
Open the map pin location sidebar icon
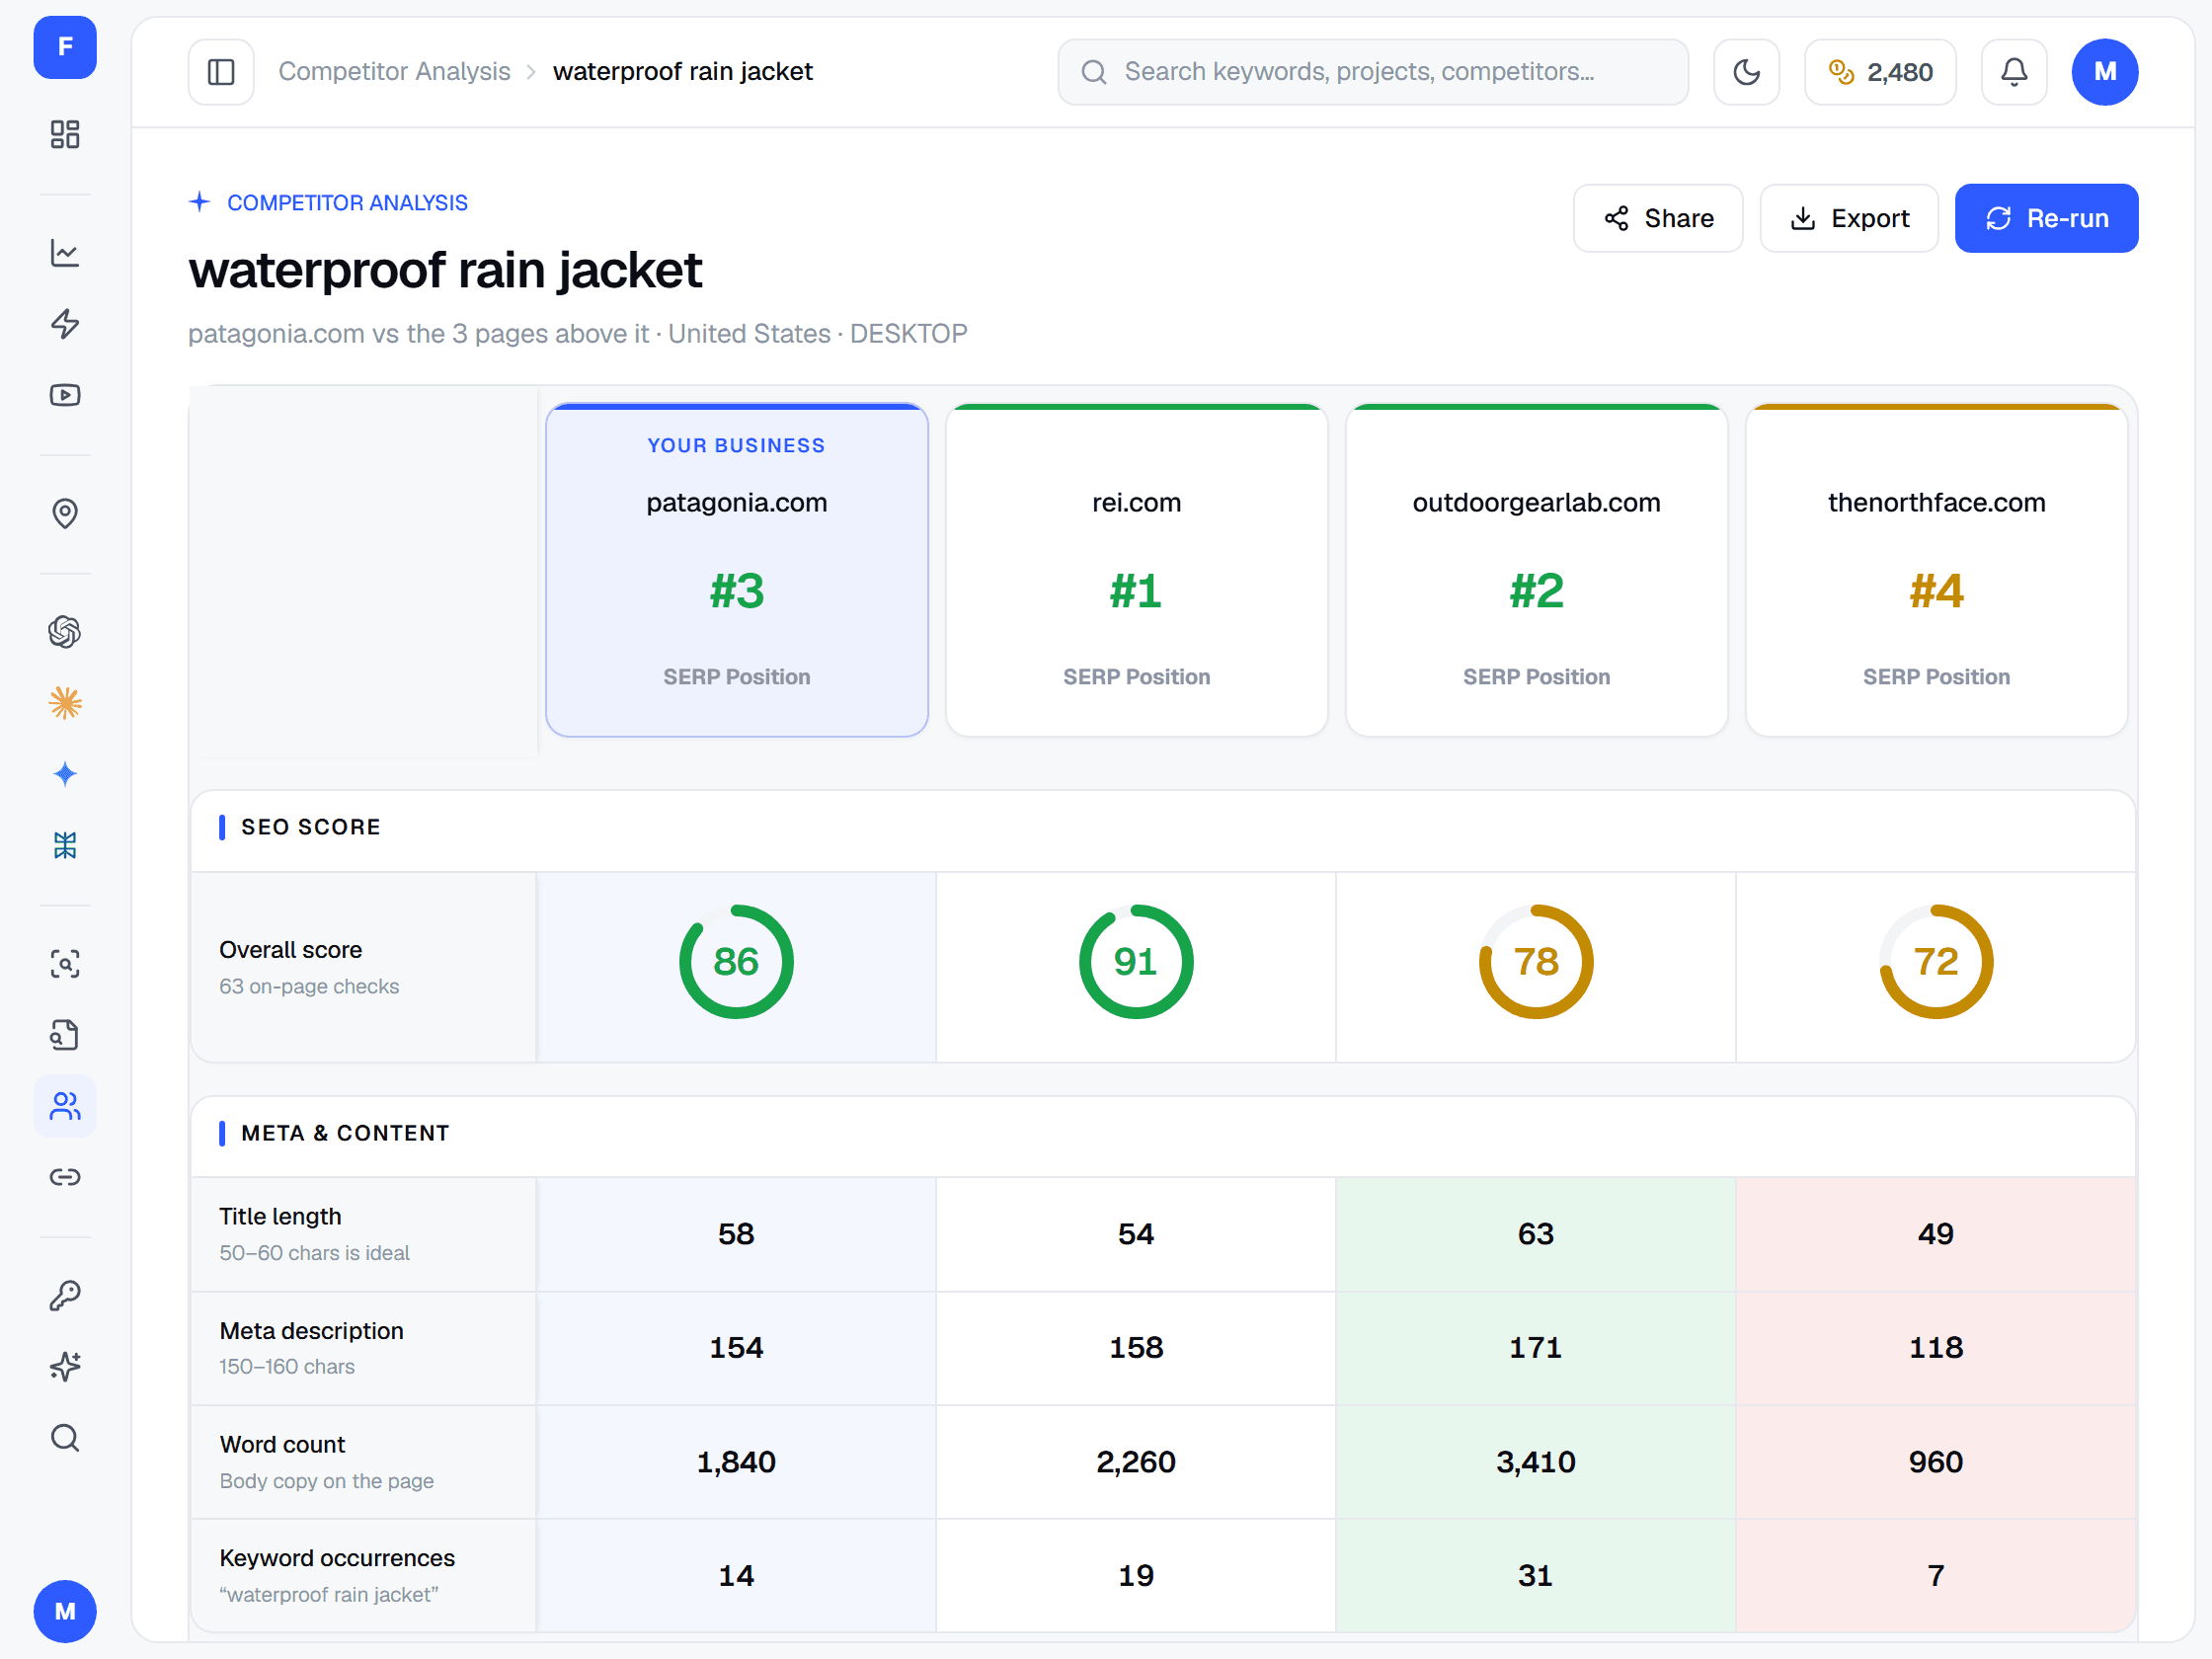pyautogui.click(x=65, y=513)
